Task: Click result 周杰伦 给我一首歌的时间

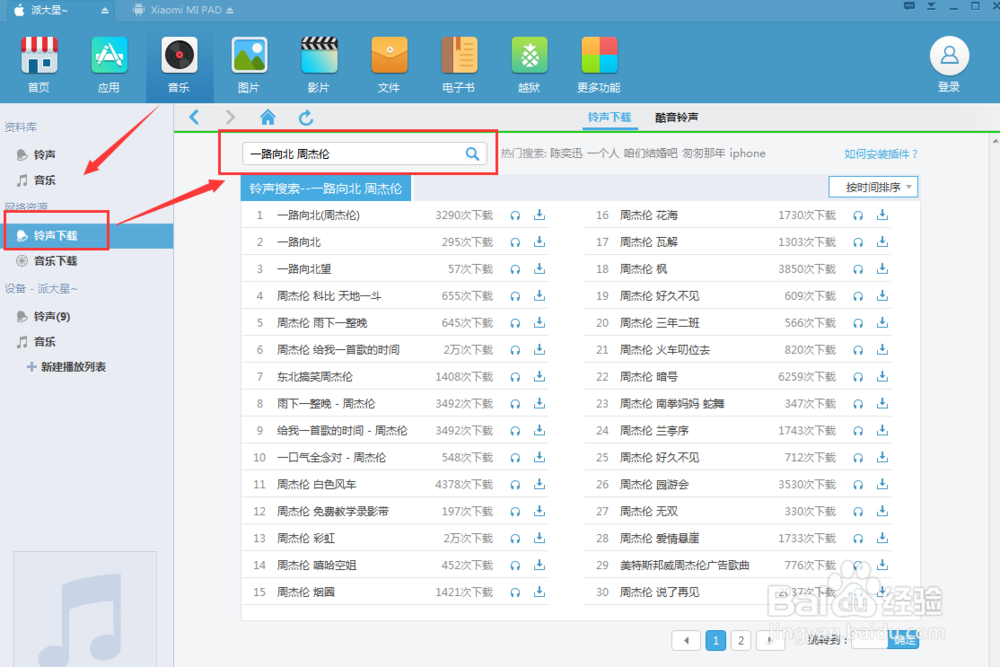Action: tap(338, 350)
